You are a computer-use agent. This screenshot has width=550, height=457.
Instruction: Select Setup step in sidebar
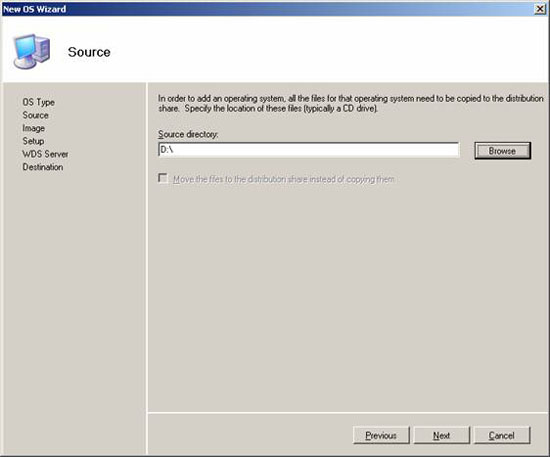(33, 141)
